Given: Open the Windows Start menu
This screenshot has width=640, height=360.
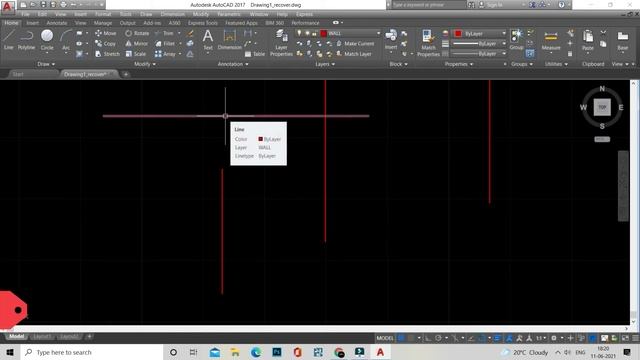Looking at the screenshot, I should pyautogui.click(x=10, y=352).
